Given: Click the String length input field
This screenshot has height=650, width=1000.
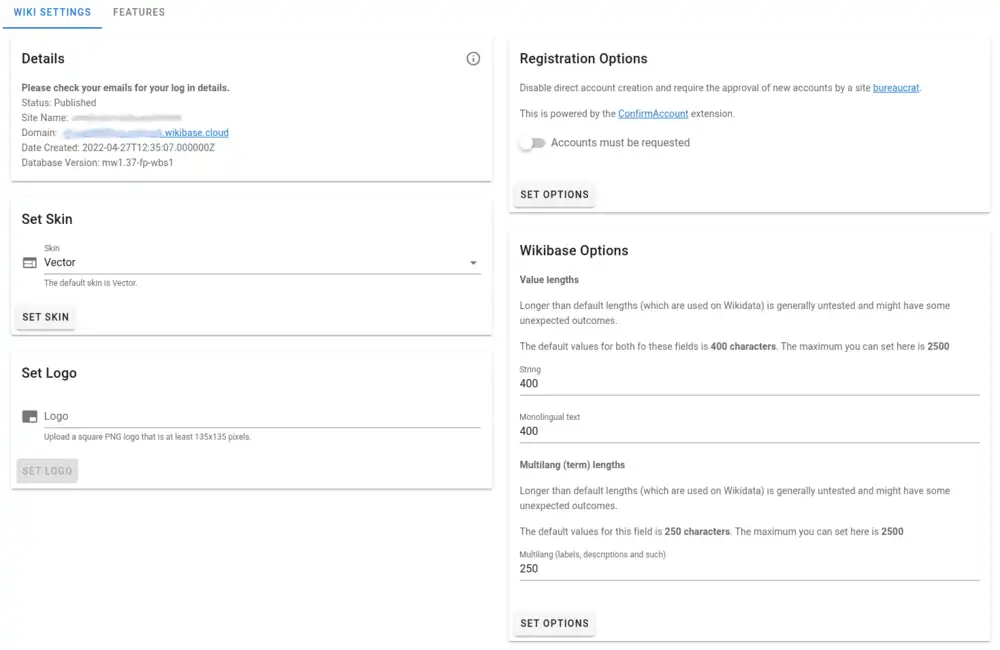Looking at the screenshot, I should pos(748,384).
